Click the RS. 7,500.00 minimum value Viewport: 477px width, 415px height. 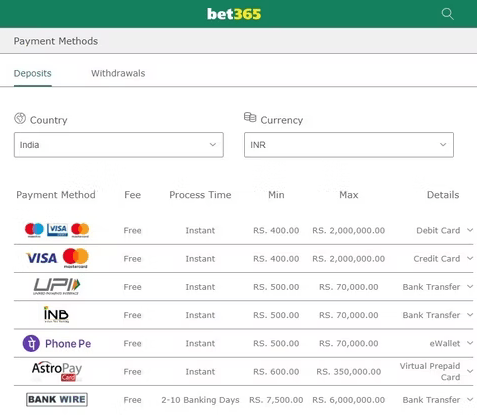tap(276, 400)
